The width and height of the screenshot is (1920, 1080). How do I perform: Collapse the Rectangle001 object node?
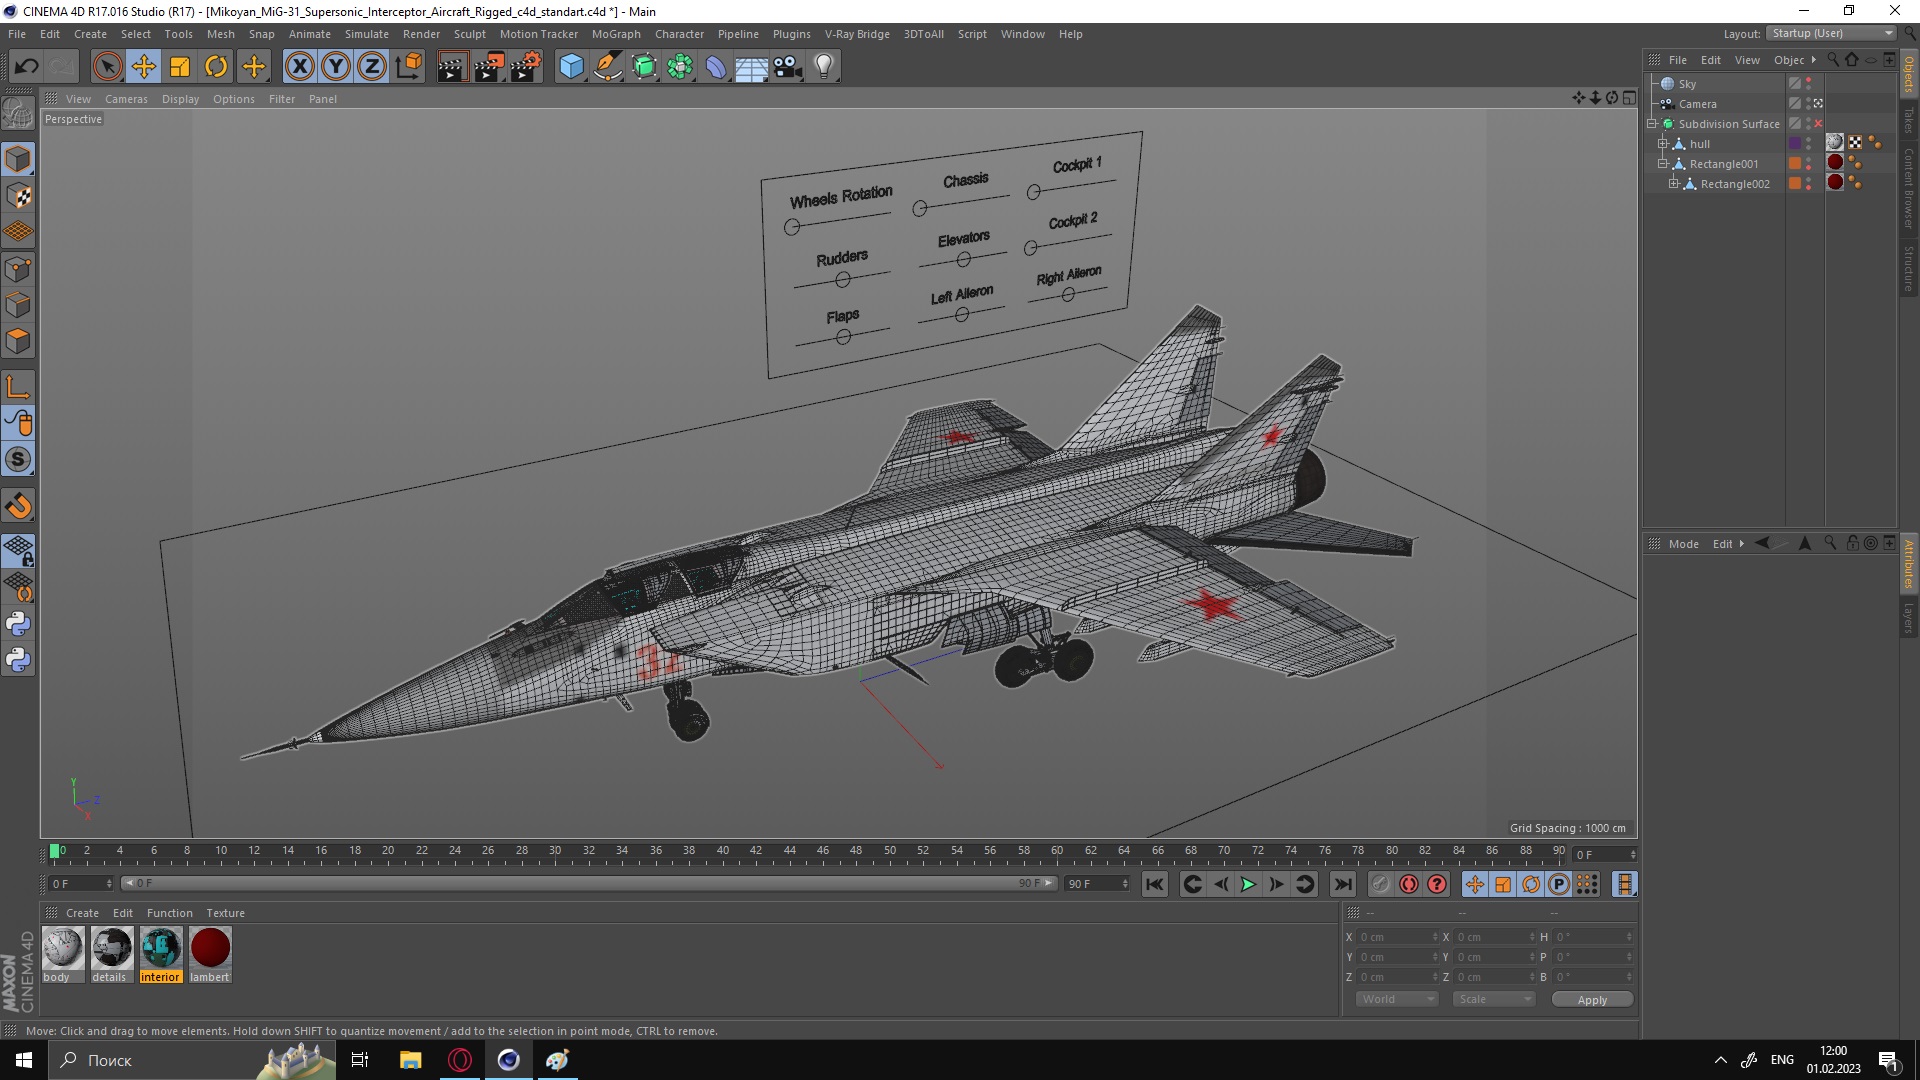point(1663,164)
